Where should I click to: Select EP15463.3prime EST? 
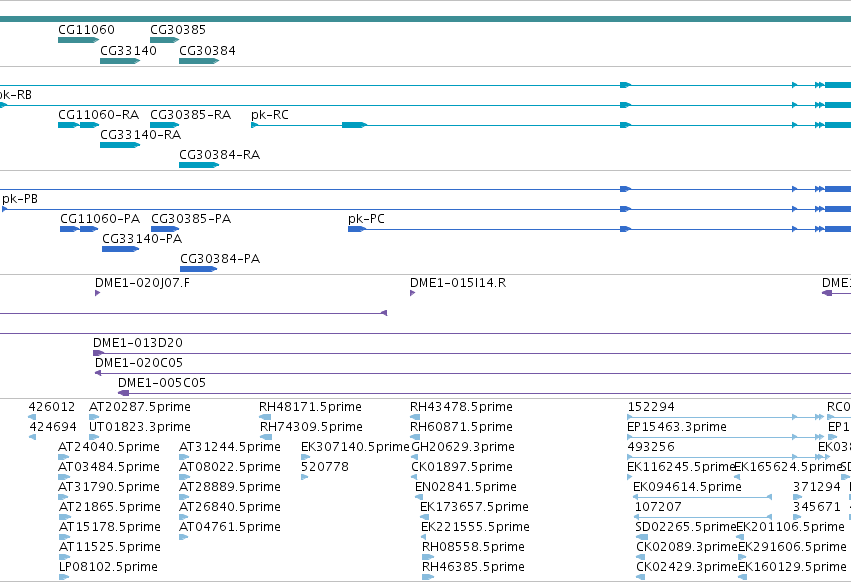click(x=726, y=437)
